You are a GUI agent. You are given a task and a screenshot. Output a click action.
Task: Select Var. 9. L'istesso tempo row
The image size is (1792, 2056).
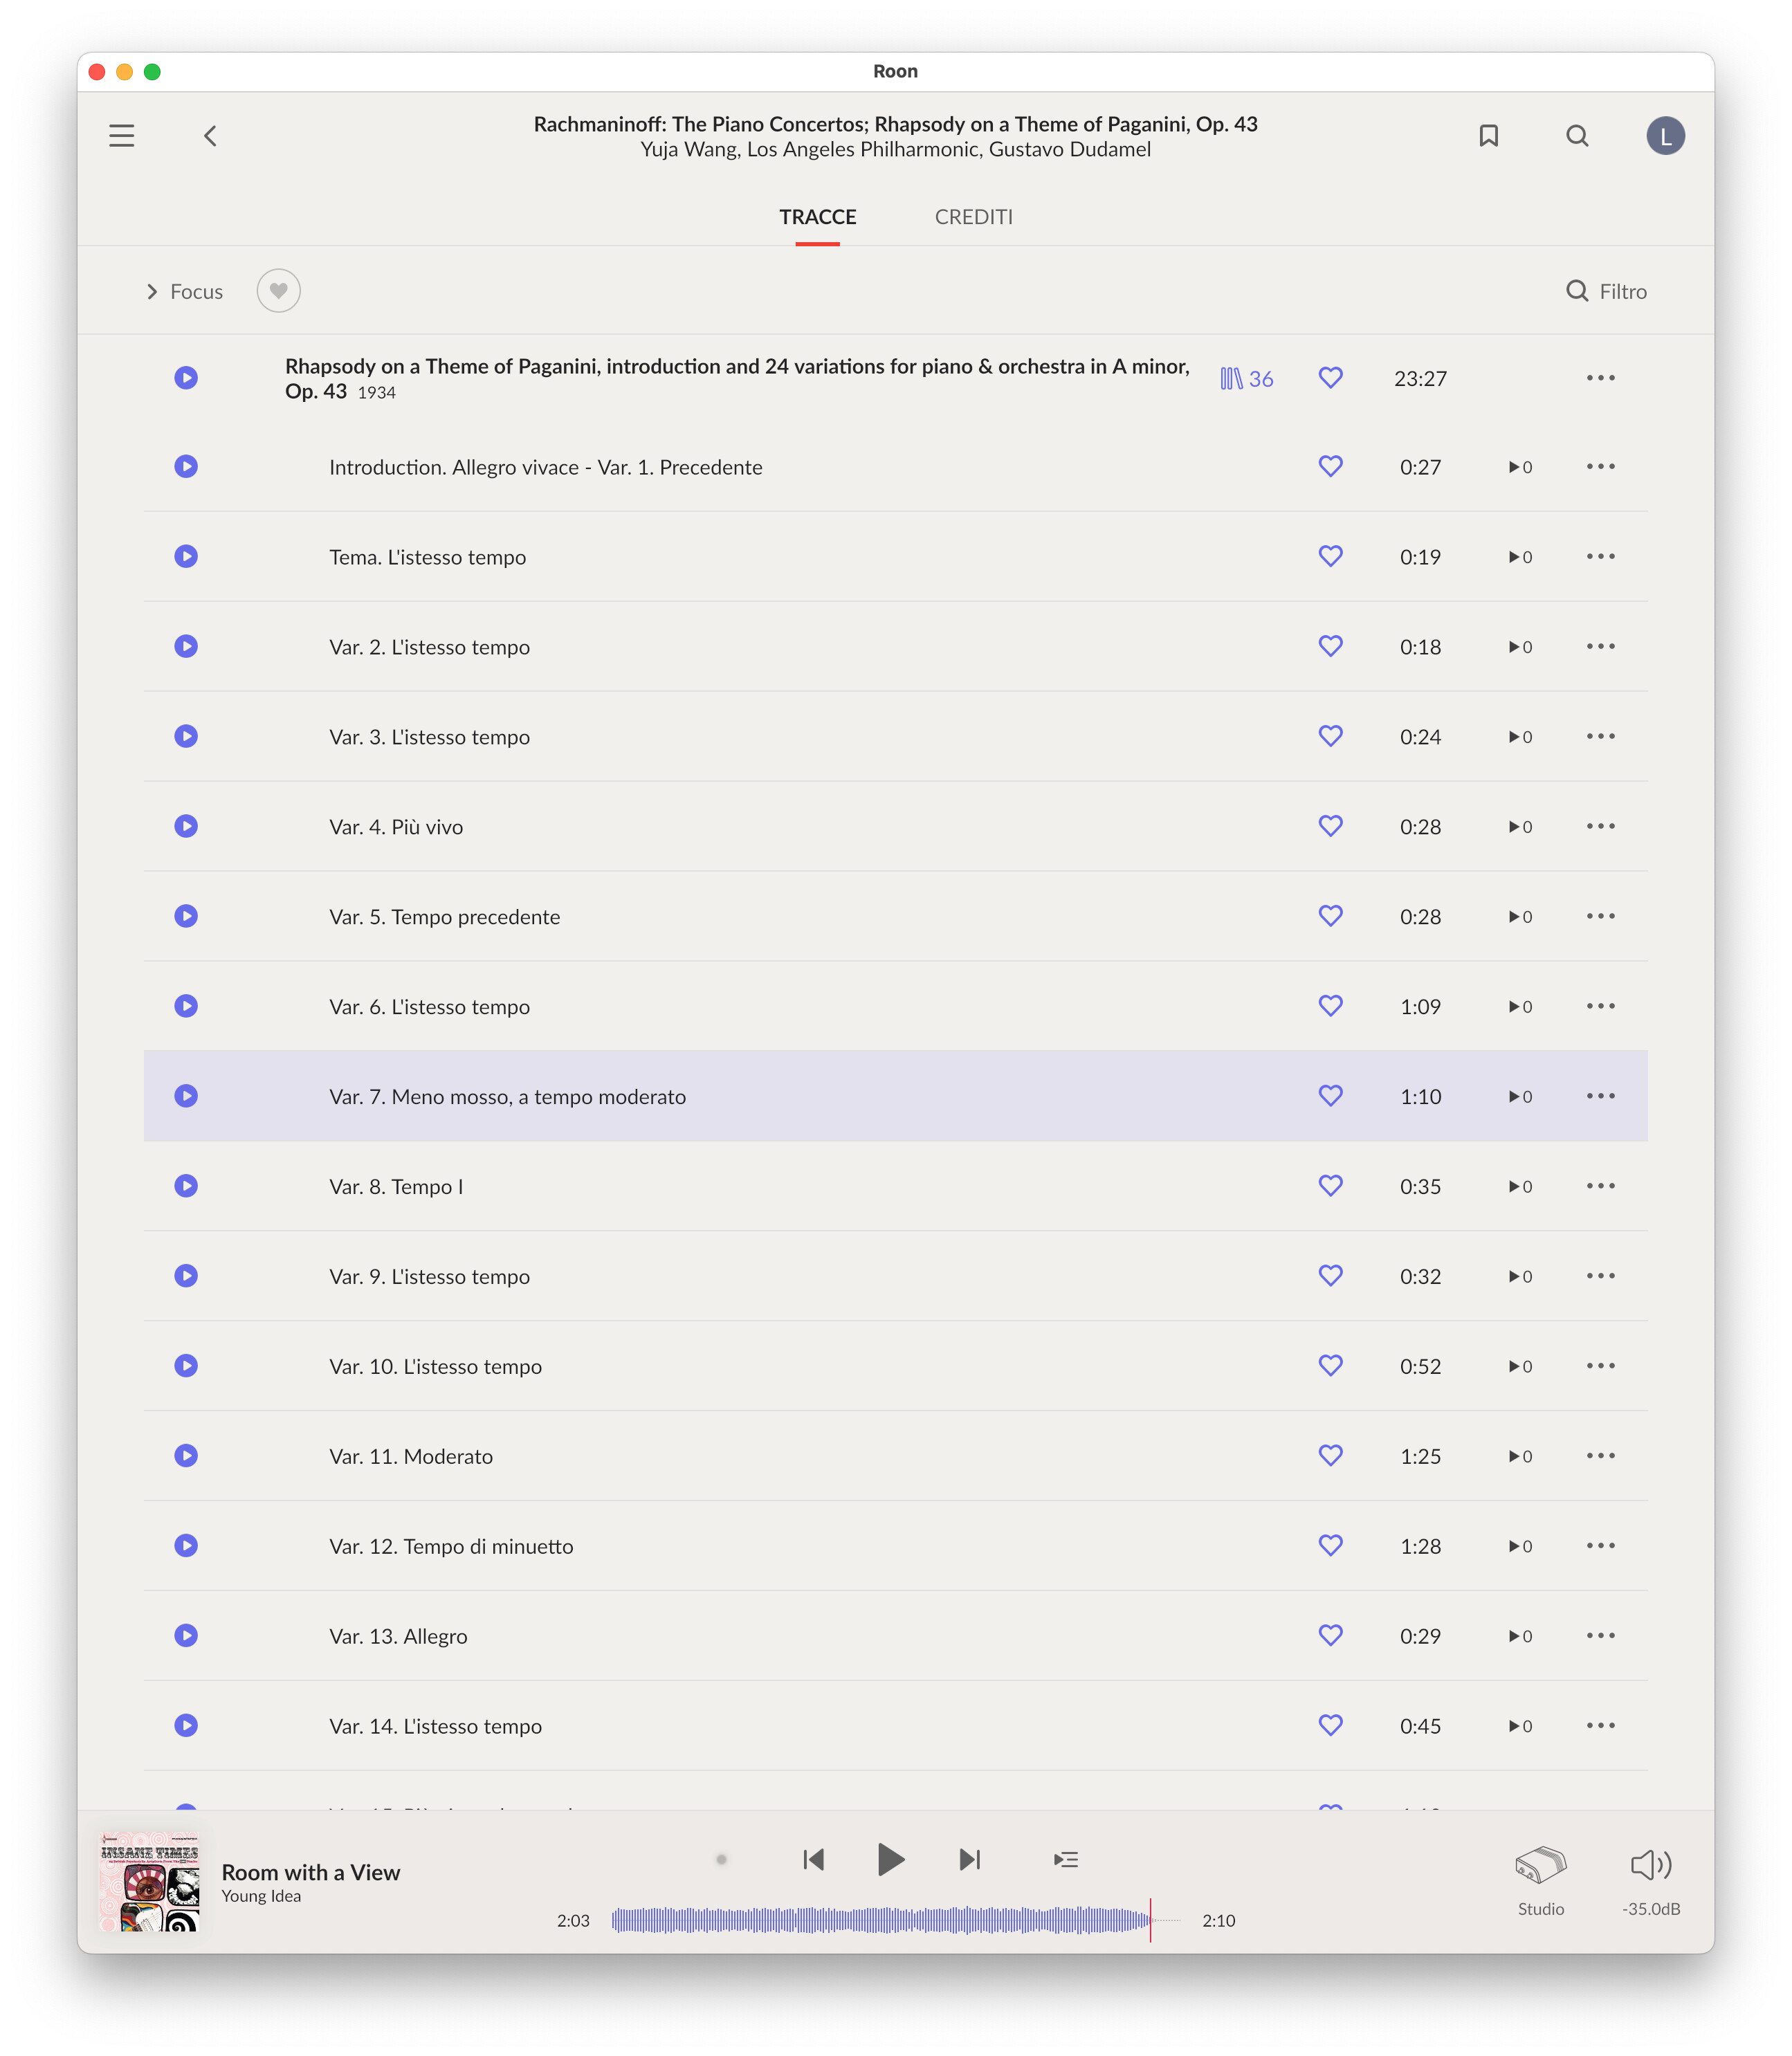click(x=895, y=1276)
